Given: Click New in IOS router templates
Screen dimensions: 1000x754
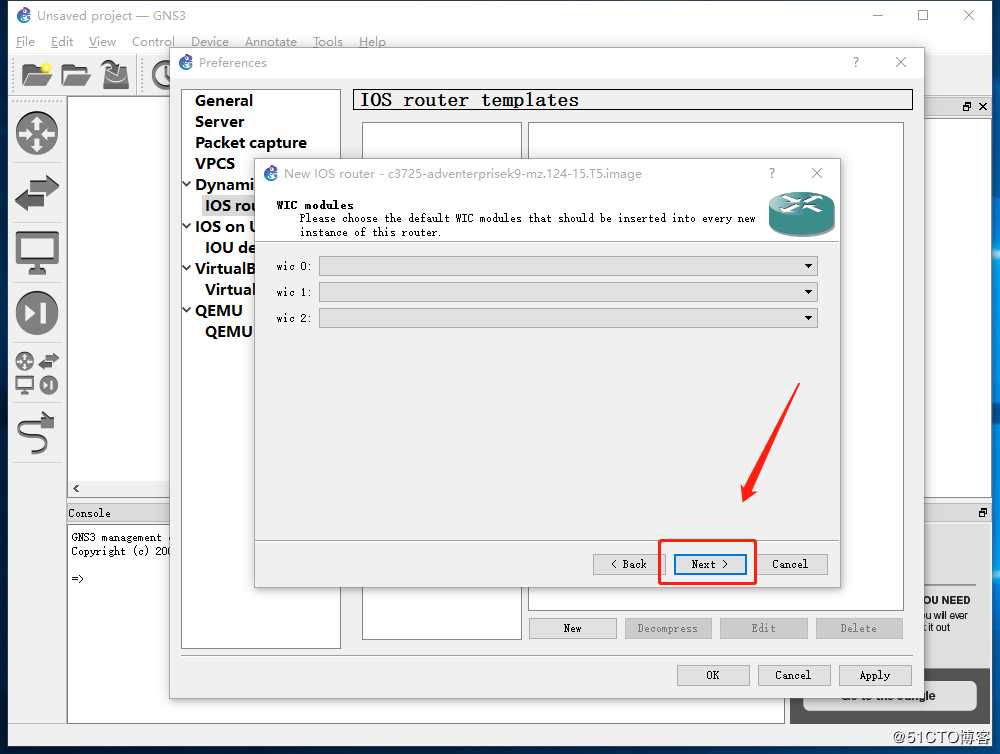Looking at the screenshot, I should click(x=573, y=628).
